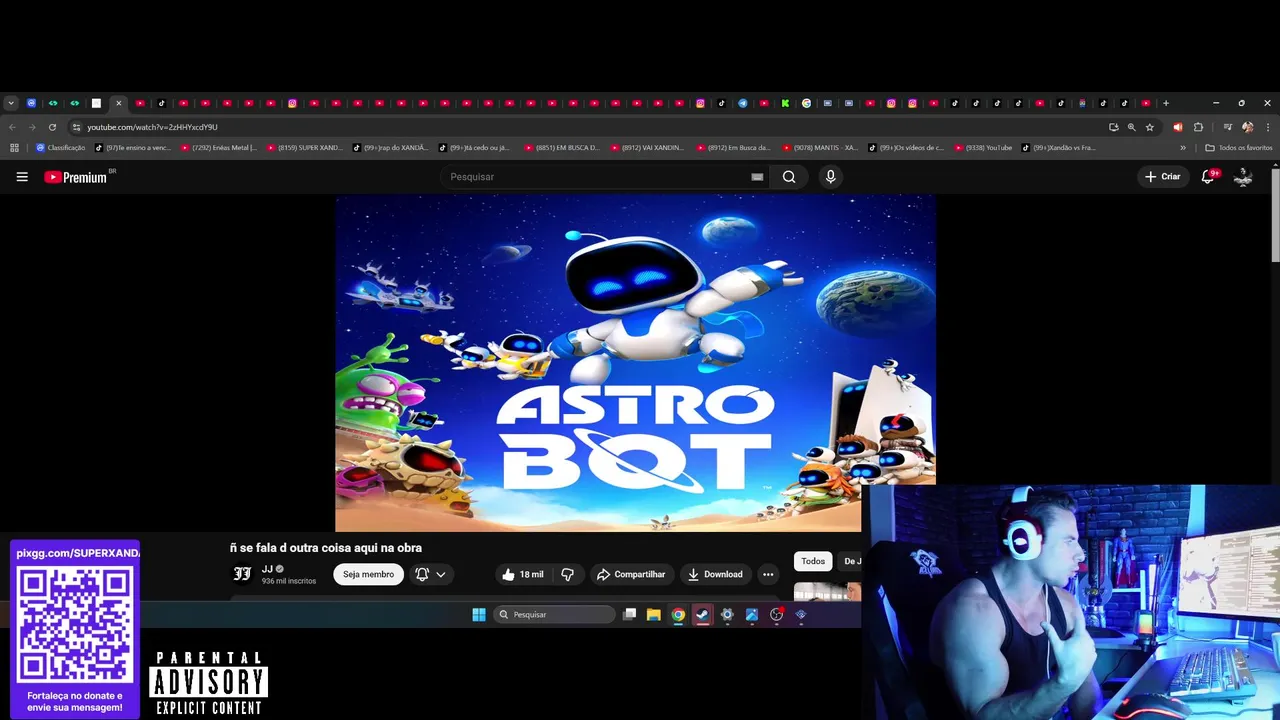This screenshot has width=1280, height=720.
Task: Click the page vertical scrollbar
Action: tap(1275, 215)
